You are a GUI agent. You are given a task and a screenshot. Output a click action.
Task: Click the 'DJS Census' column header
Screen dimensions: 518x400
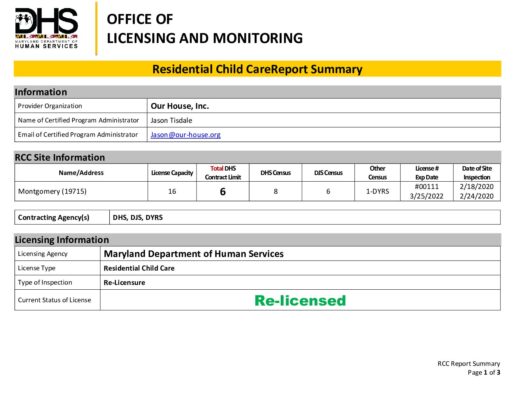[x=328, y=173]
